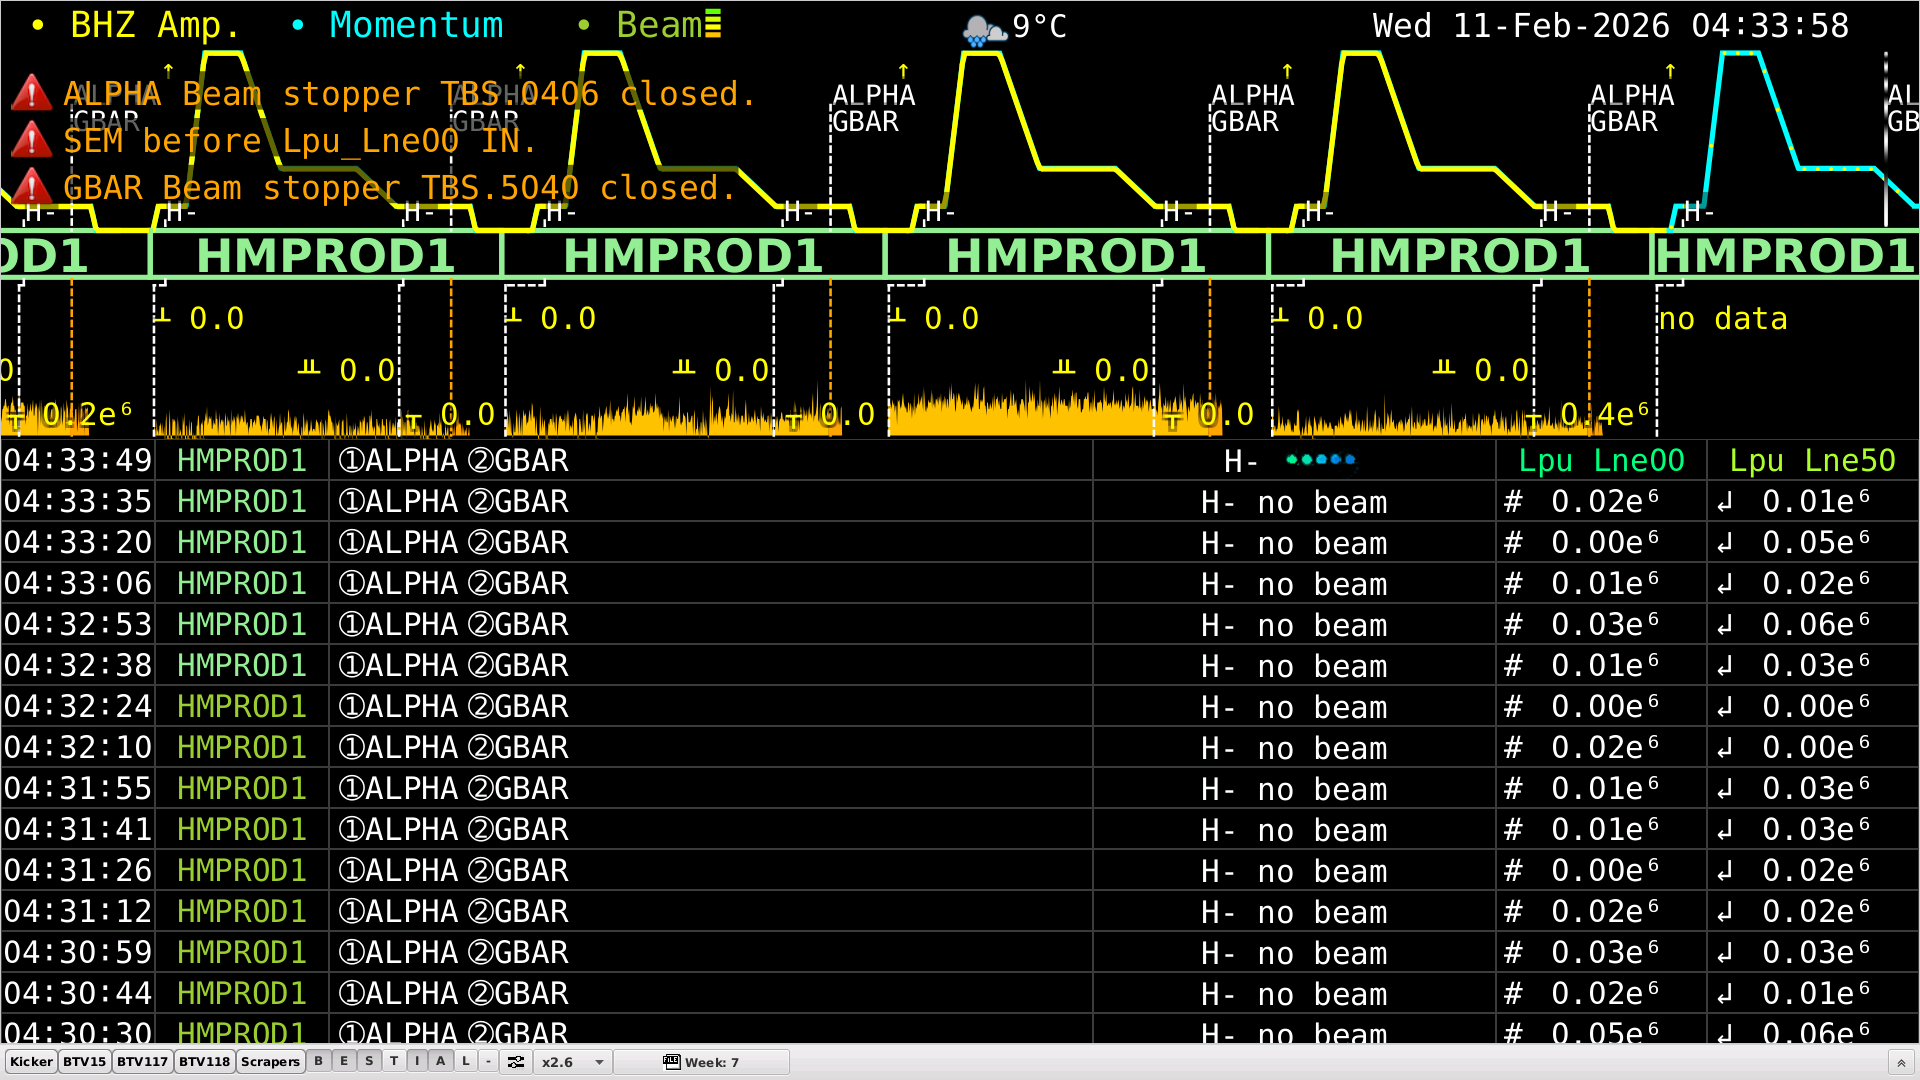Toggle the B filter button

click(x=318, y=1062)
